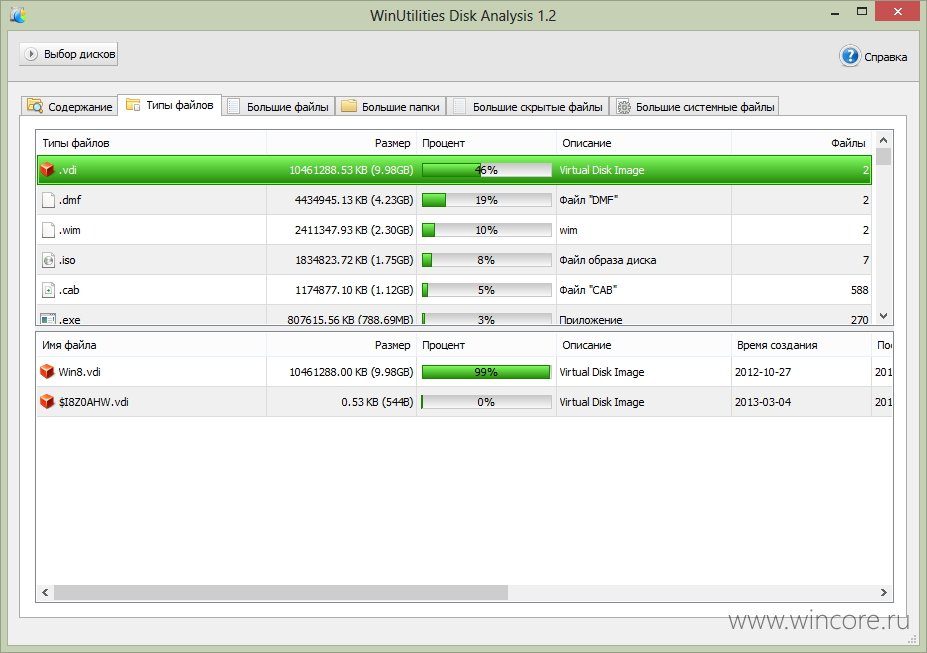
Task: Click the upper list scroll down arrow
Action: pos(883,316)
